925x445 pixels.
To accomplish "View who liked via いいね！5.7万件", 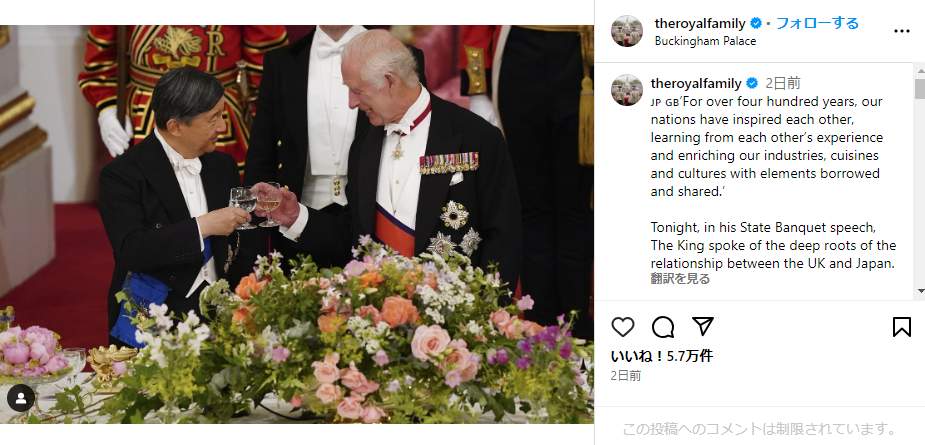I will 662,356.
